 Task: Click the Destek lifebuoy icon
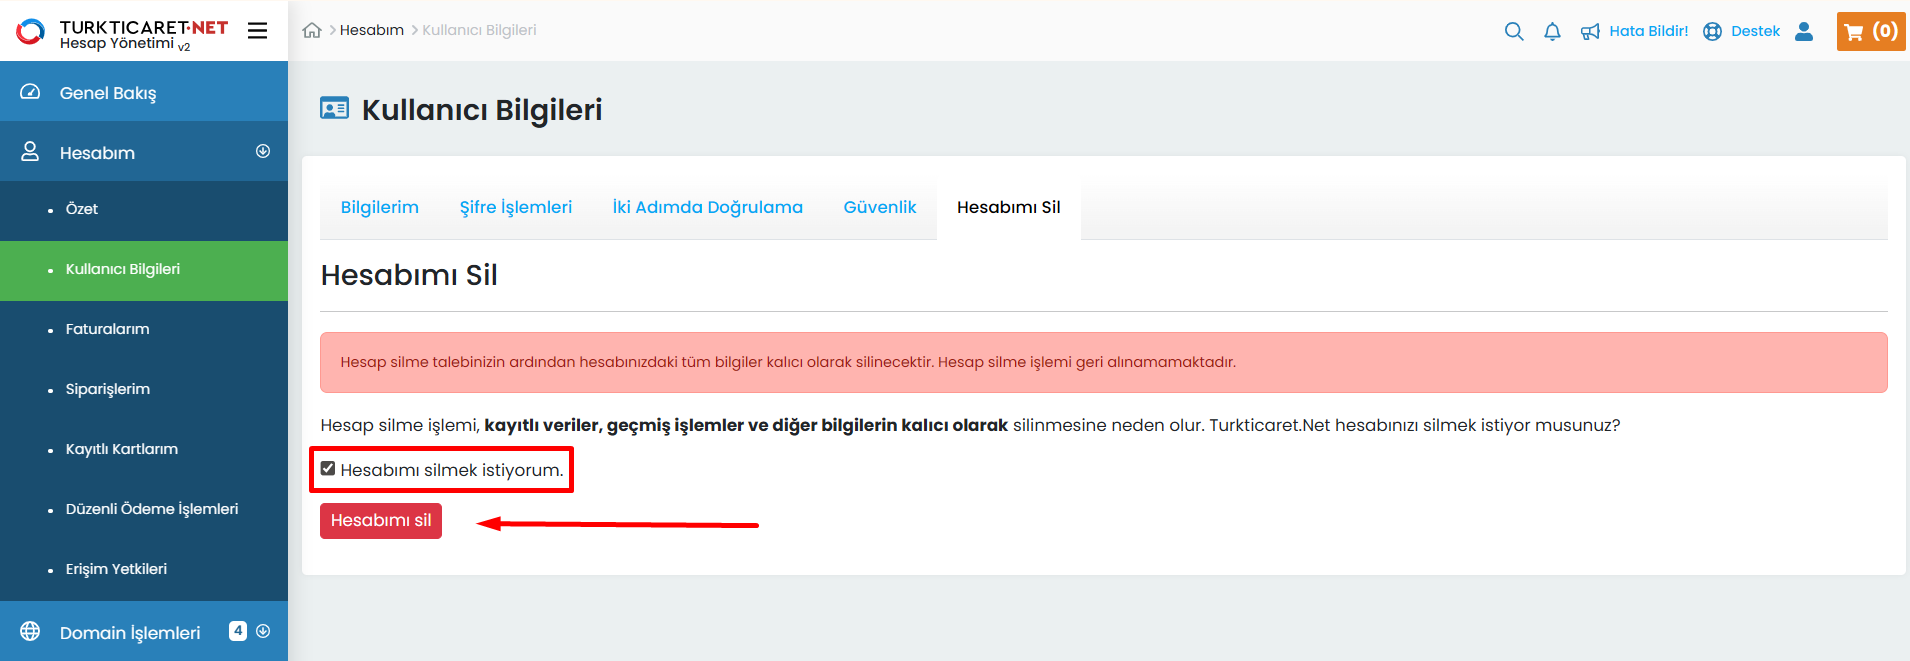point(1712,31)
